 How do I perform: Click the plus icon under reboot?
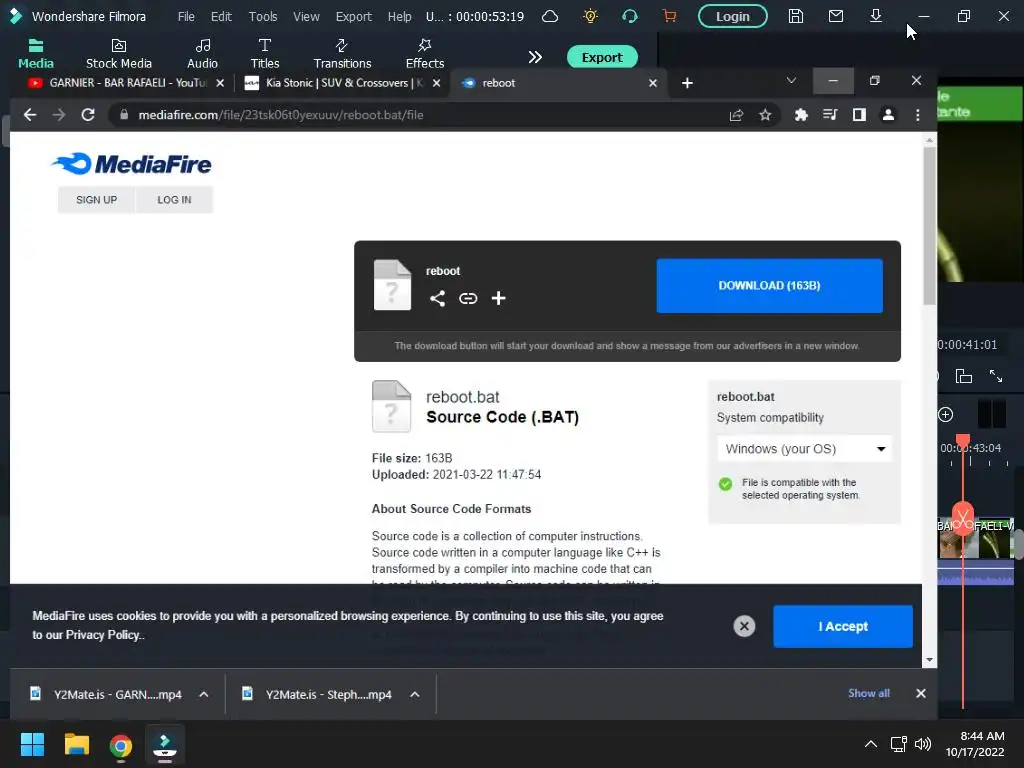(x=498, y=298)
